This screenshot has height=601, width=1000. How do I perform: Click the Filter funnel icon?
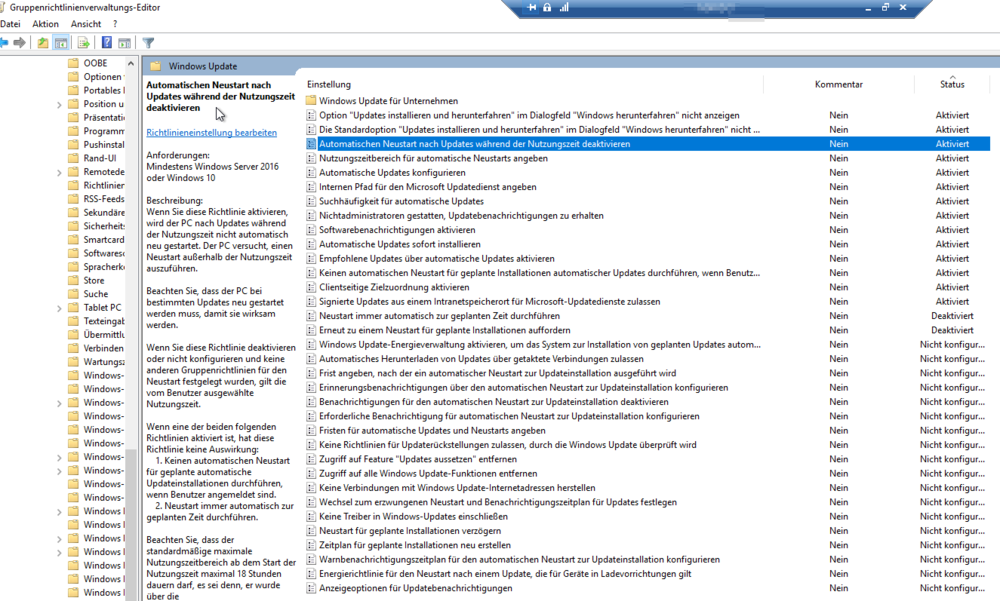[x=148, y=43]
